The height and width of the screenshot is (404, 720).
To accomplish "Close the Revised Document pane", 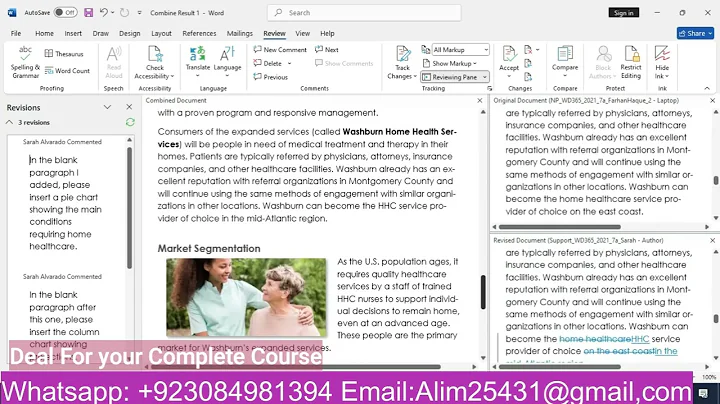I will [713, 241].
